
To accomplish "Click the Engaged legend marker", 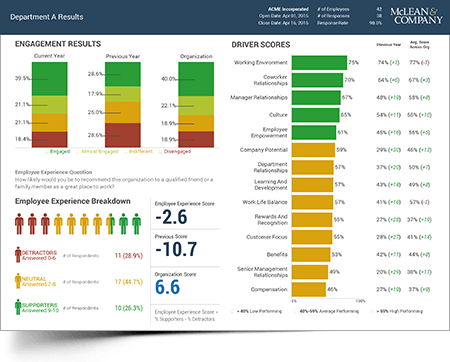I will point(47,152).
